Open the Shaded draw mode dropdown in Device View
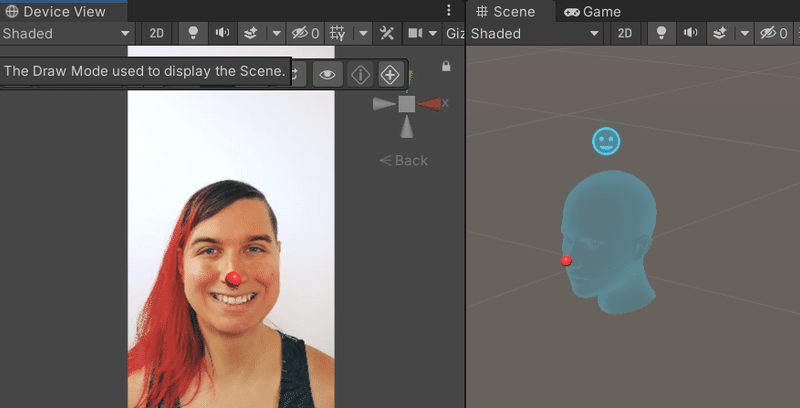The width and height of the screenshot is (800, 408). click(67, 34)
